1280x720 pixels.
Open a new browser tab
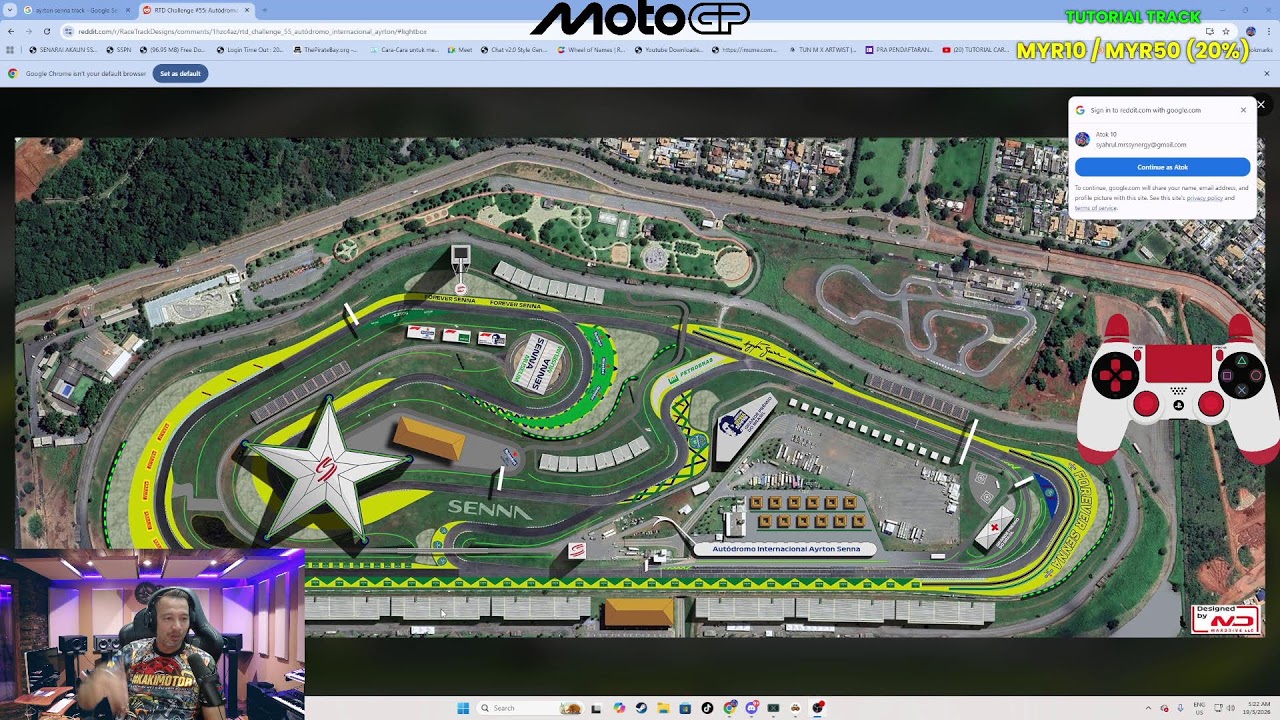[x=264, y=10]
